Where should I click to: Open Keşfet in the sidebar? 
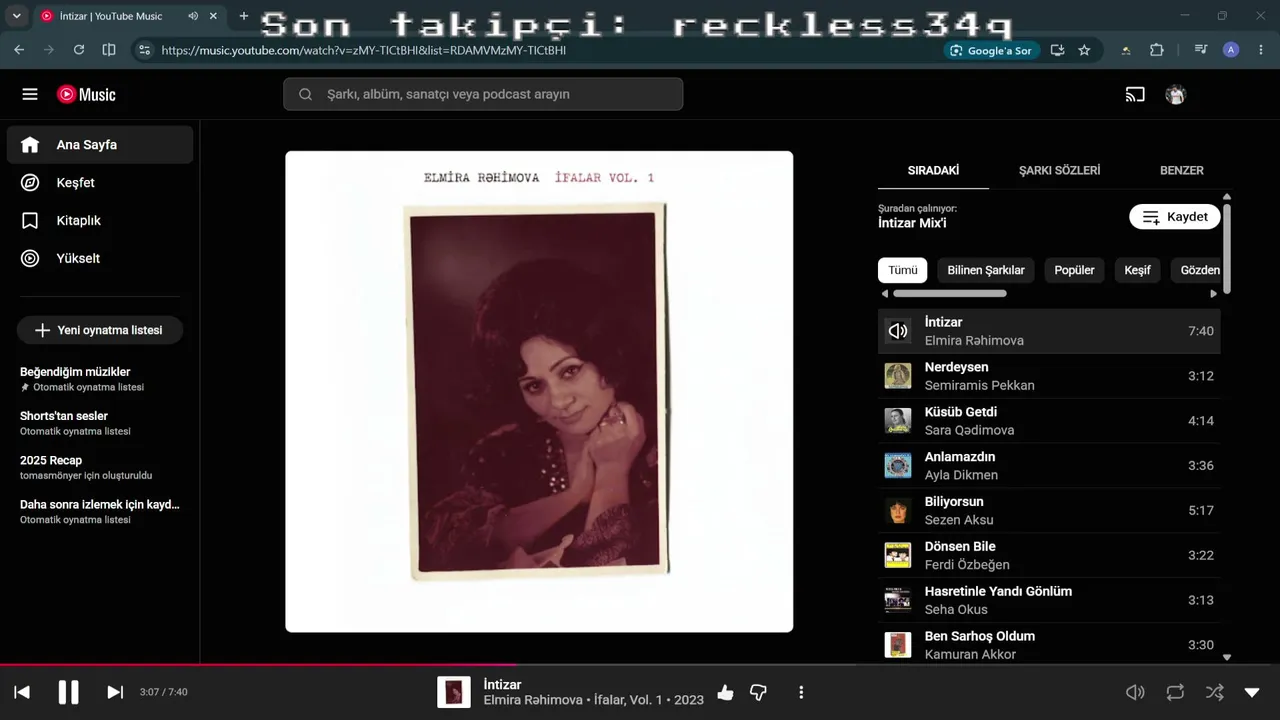pos(100,183)
